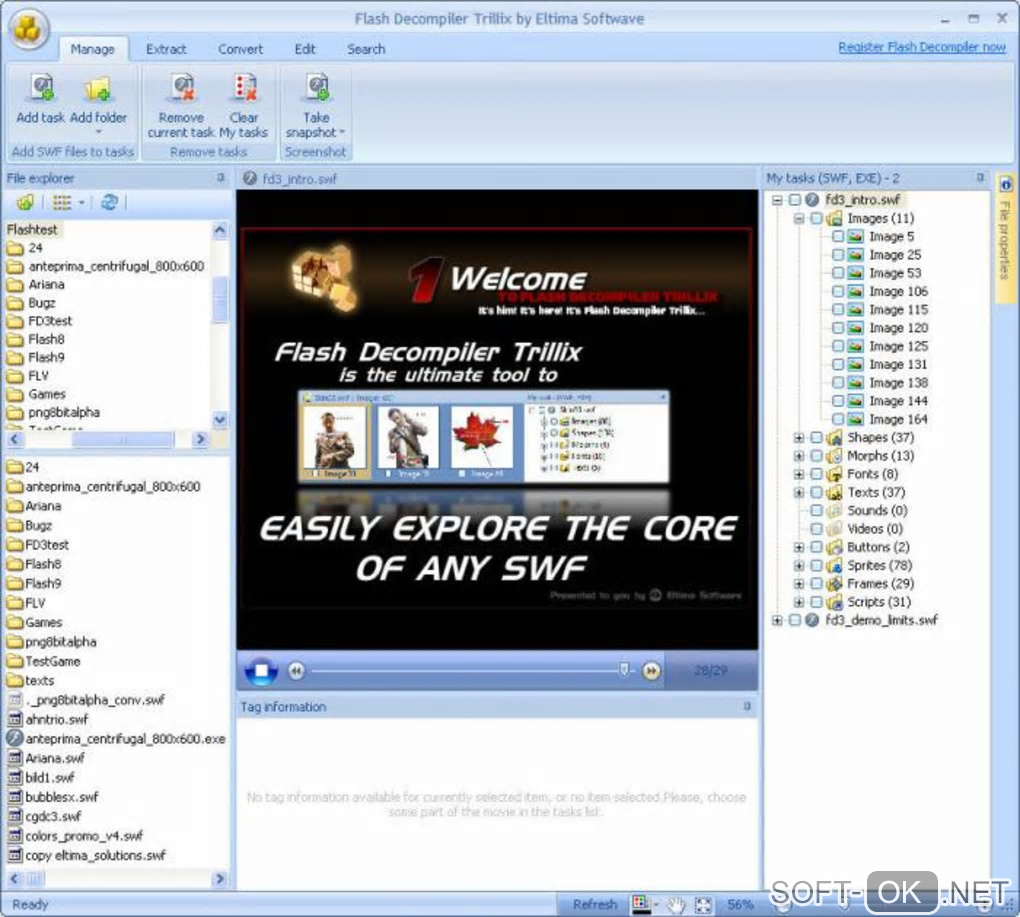Check the Shapes (37) checkbox
The height and width of the screenshot is (917, 1020).
coord(816,438)
